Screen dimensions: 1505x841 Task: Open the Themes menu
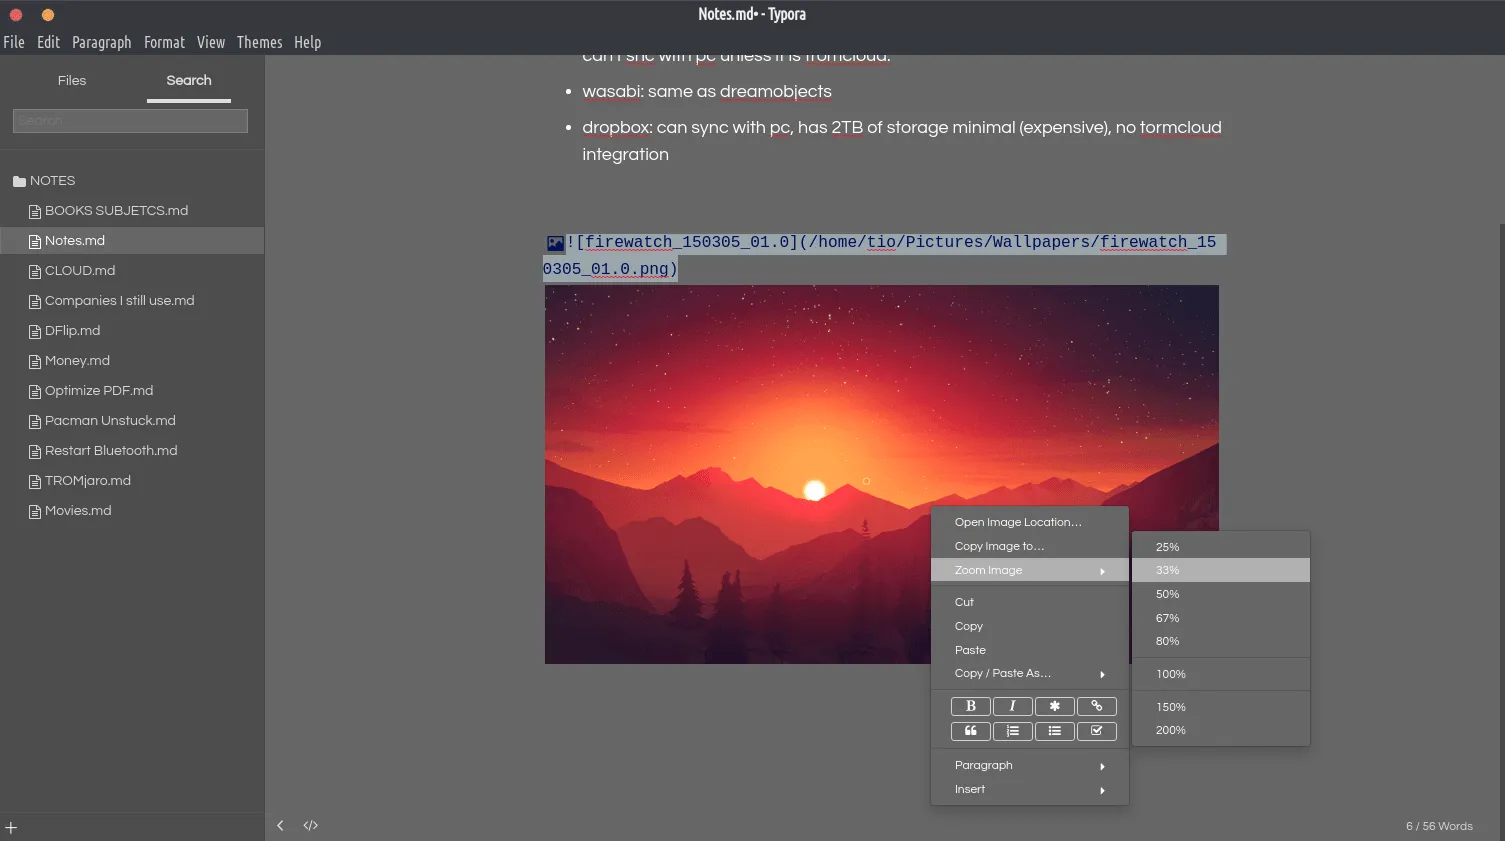click(x=259, y=42)
